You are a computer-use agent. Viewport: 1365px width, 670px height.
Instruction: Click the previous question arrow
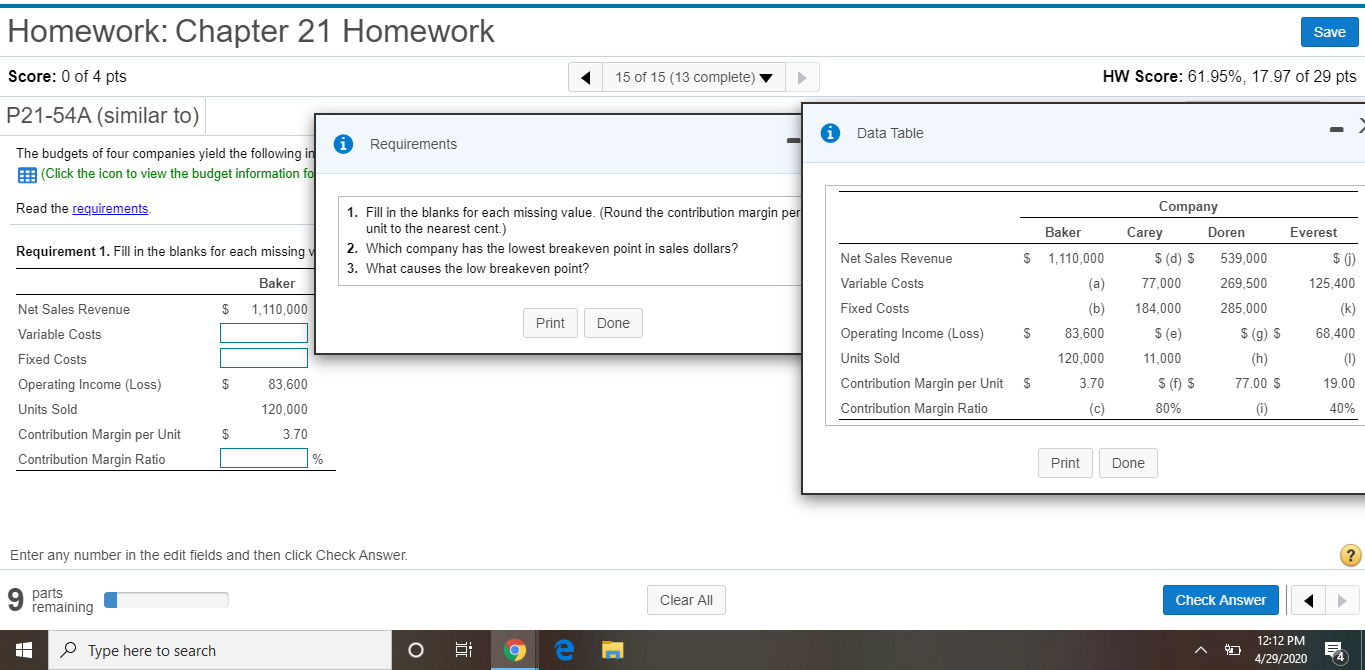585,76
